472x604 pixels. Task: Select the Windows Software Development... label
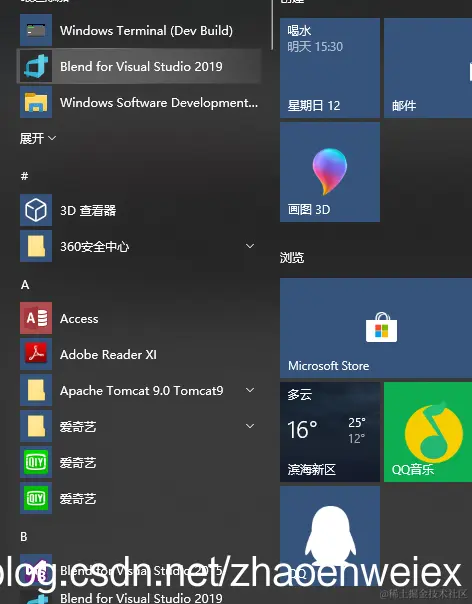tap(159, 102)
